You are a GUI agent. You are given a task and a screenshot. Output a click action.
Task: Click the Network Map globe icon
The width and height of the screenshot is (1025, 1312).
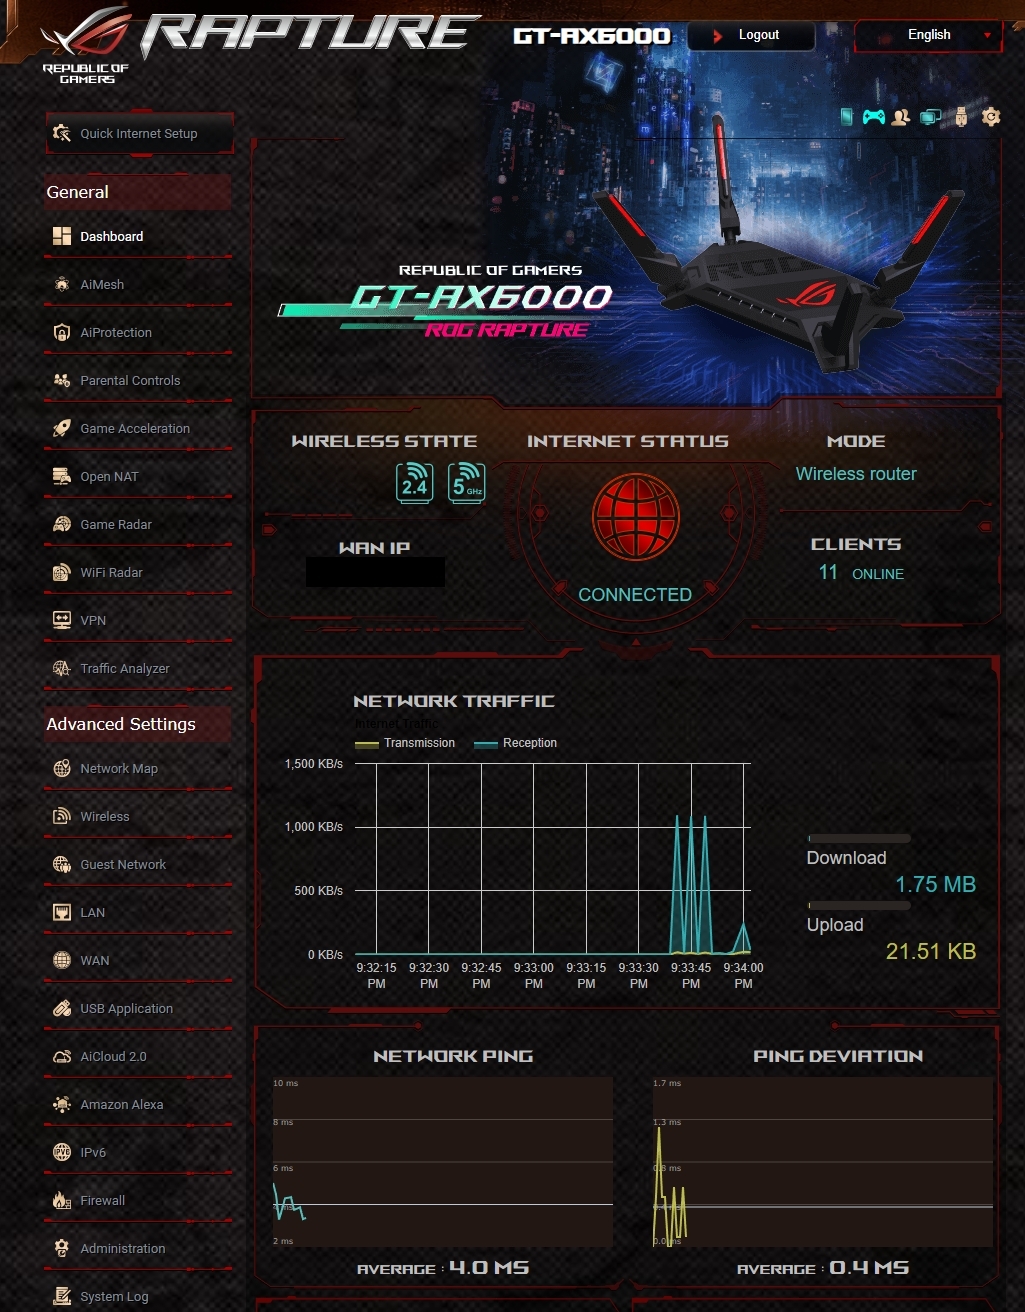pos(62,768)
